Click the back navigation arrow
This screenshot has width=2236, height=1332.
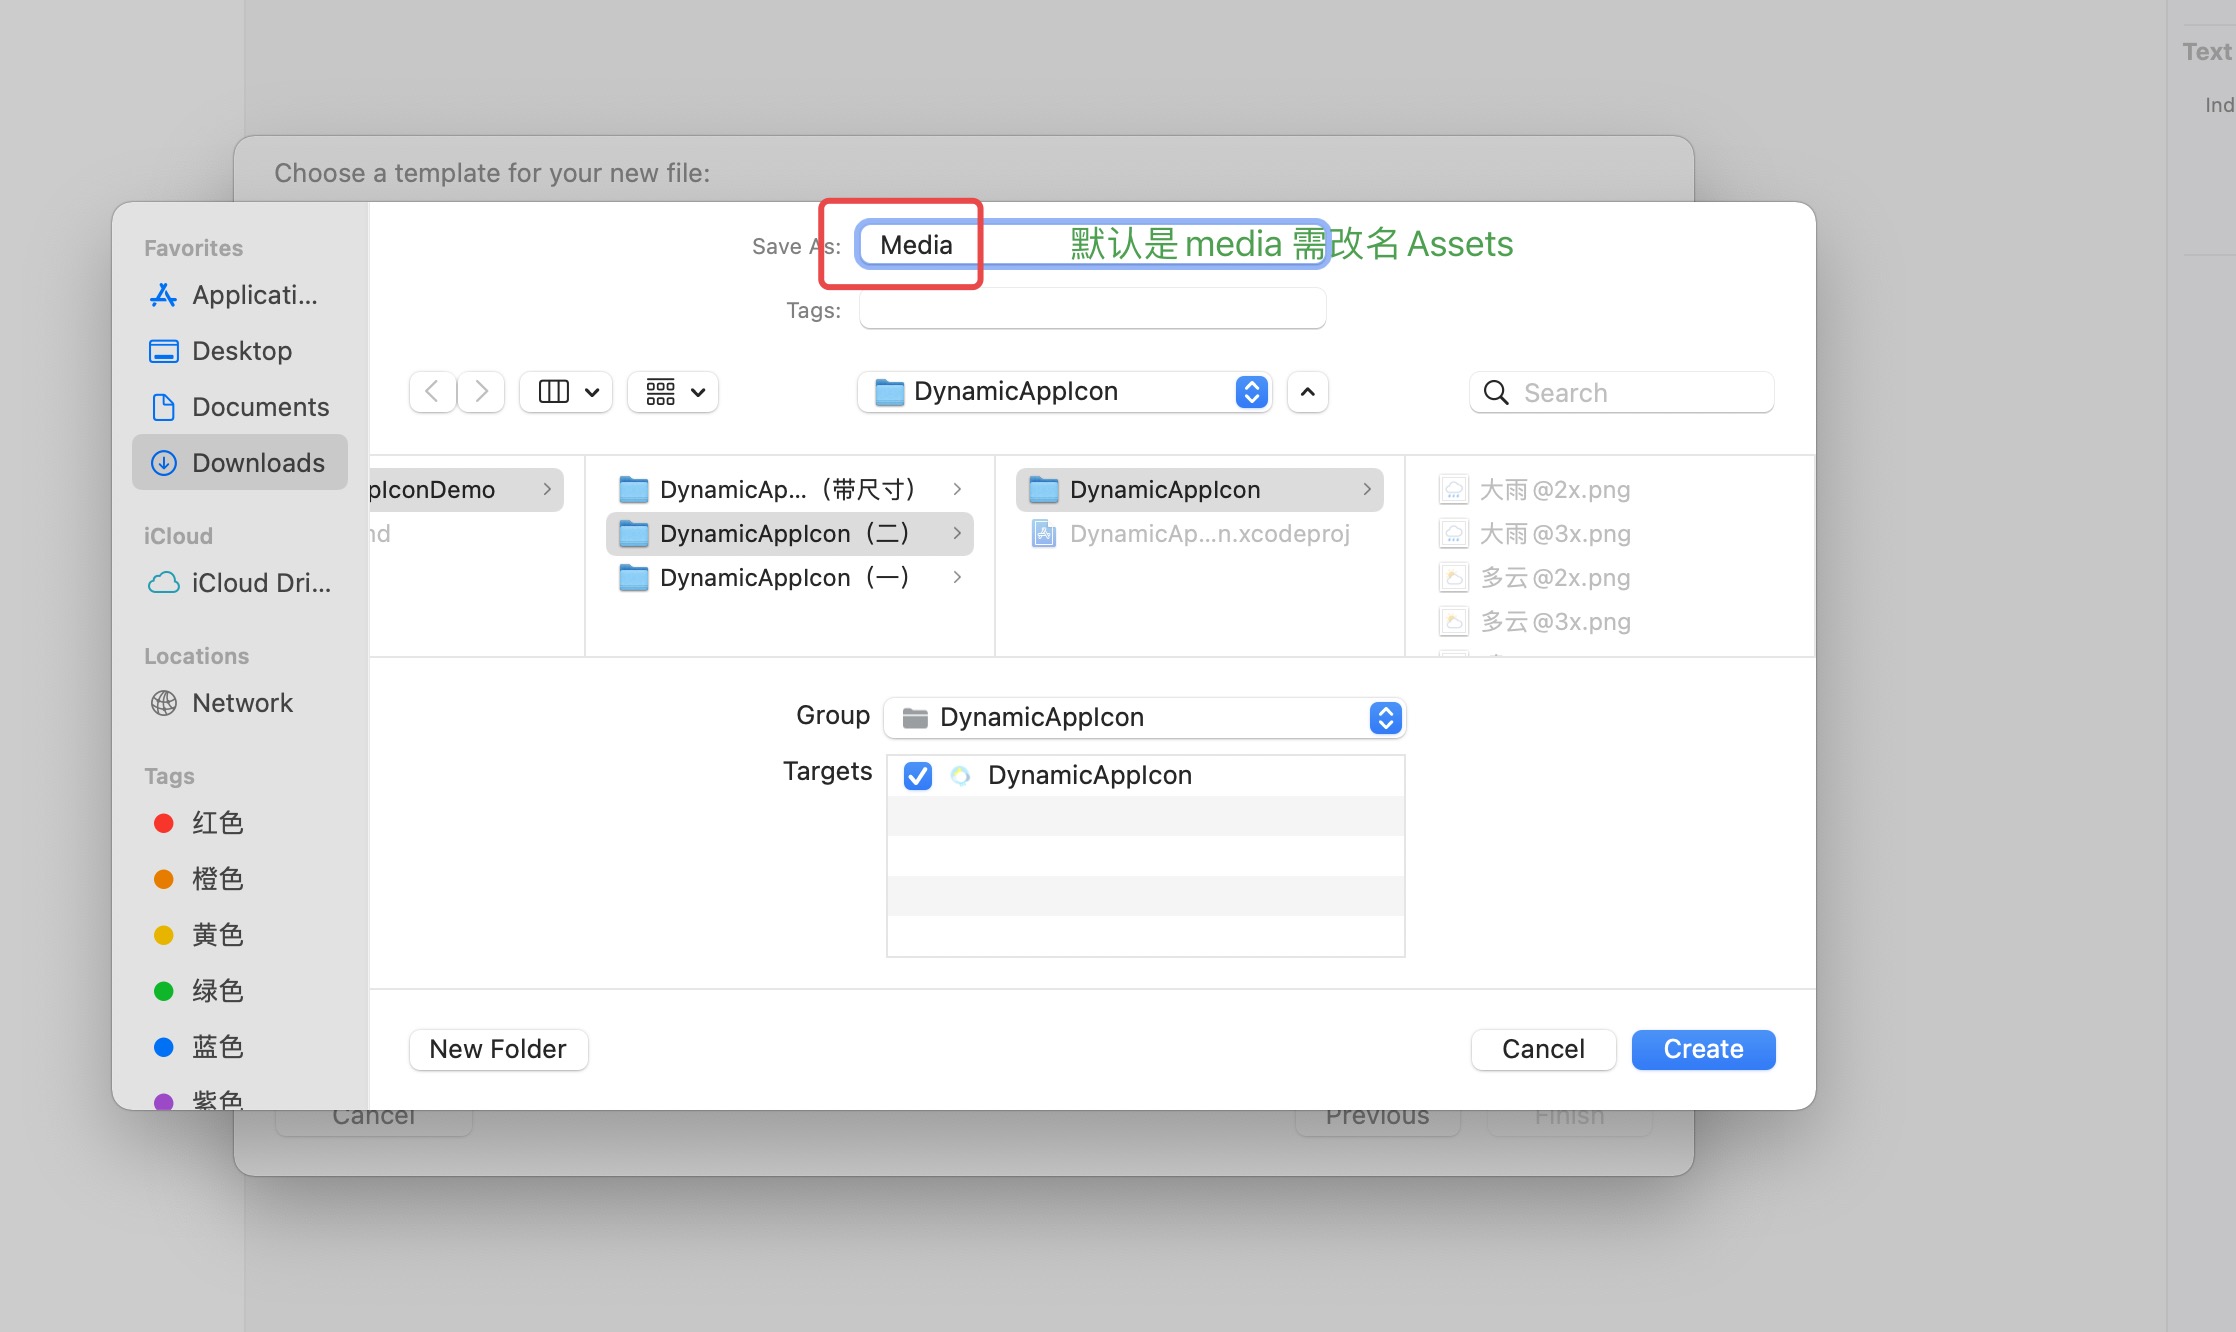(x=432, y=391)
